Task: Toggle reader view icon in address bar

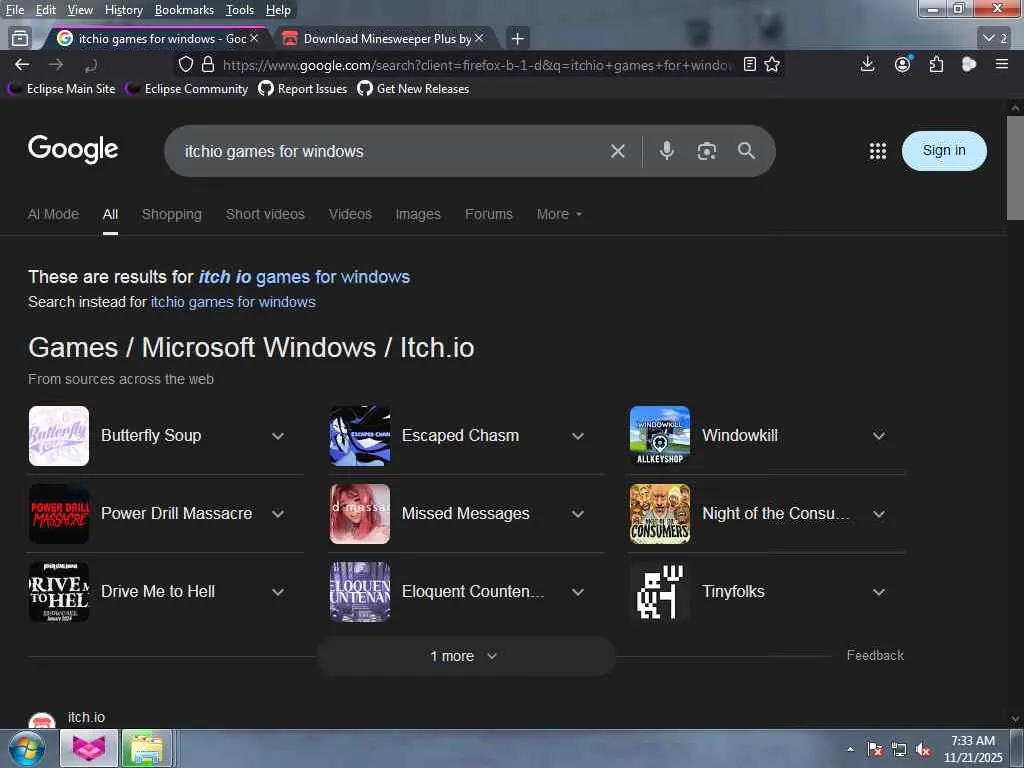Action: click(750, 64)
